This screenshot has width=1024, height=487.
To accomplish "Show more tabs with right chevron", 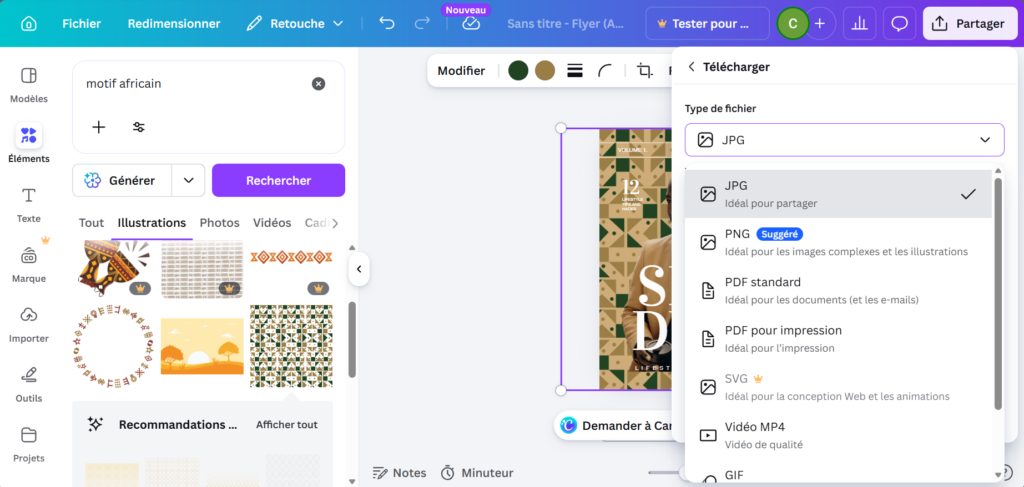I will [335, 223].
